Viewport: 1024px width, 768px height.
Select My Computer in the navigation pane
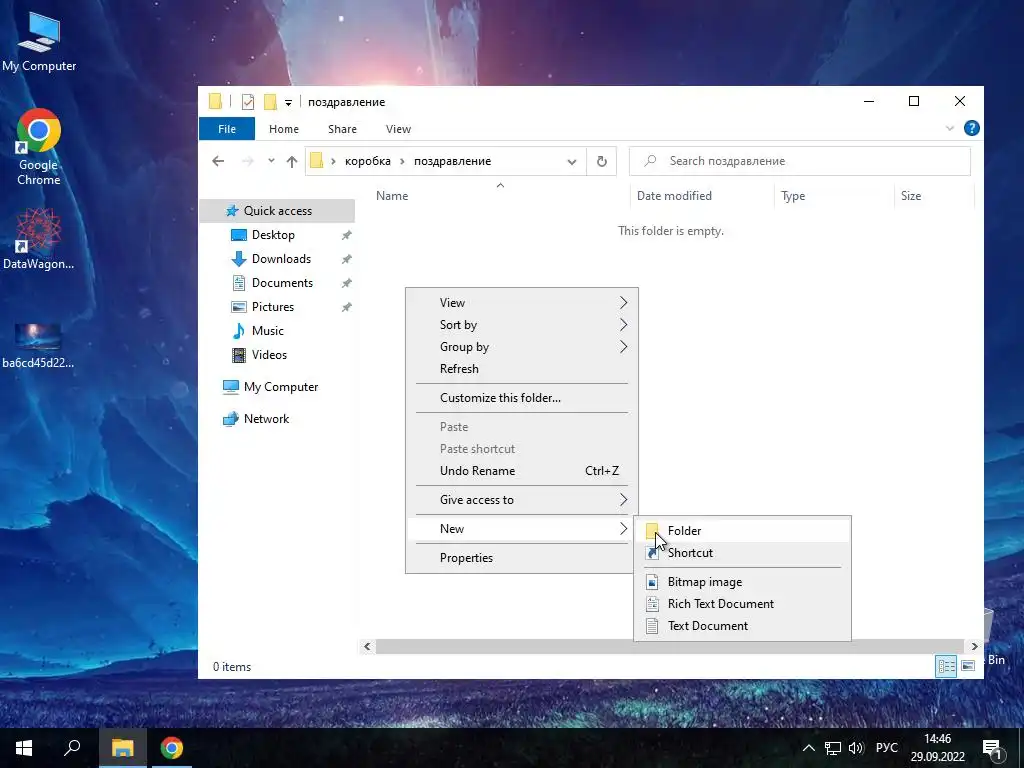pos(280,387)
